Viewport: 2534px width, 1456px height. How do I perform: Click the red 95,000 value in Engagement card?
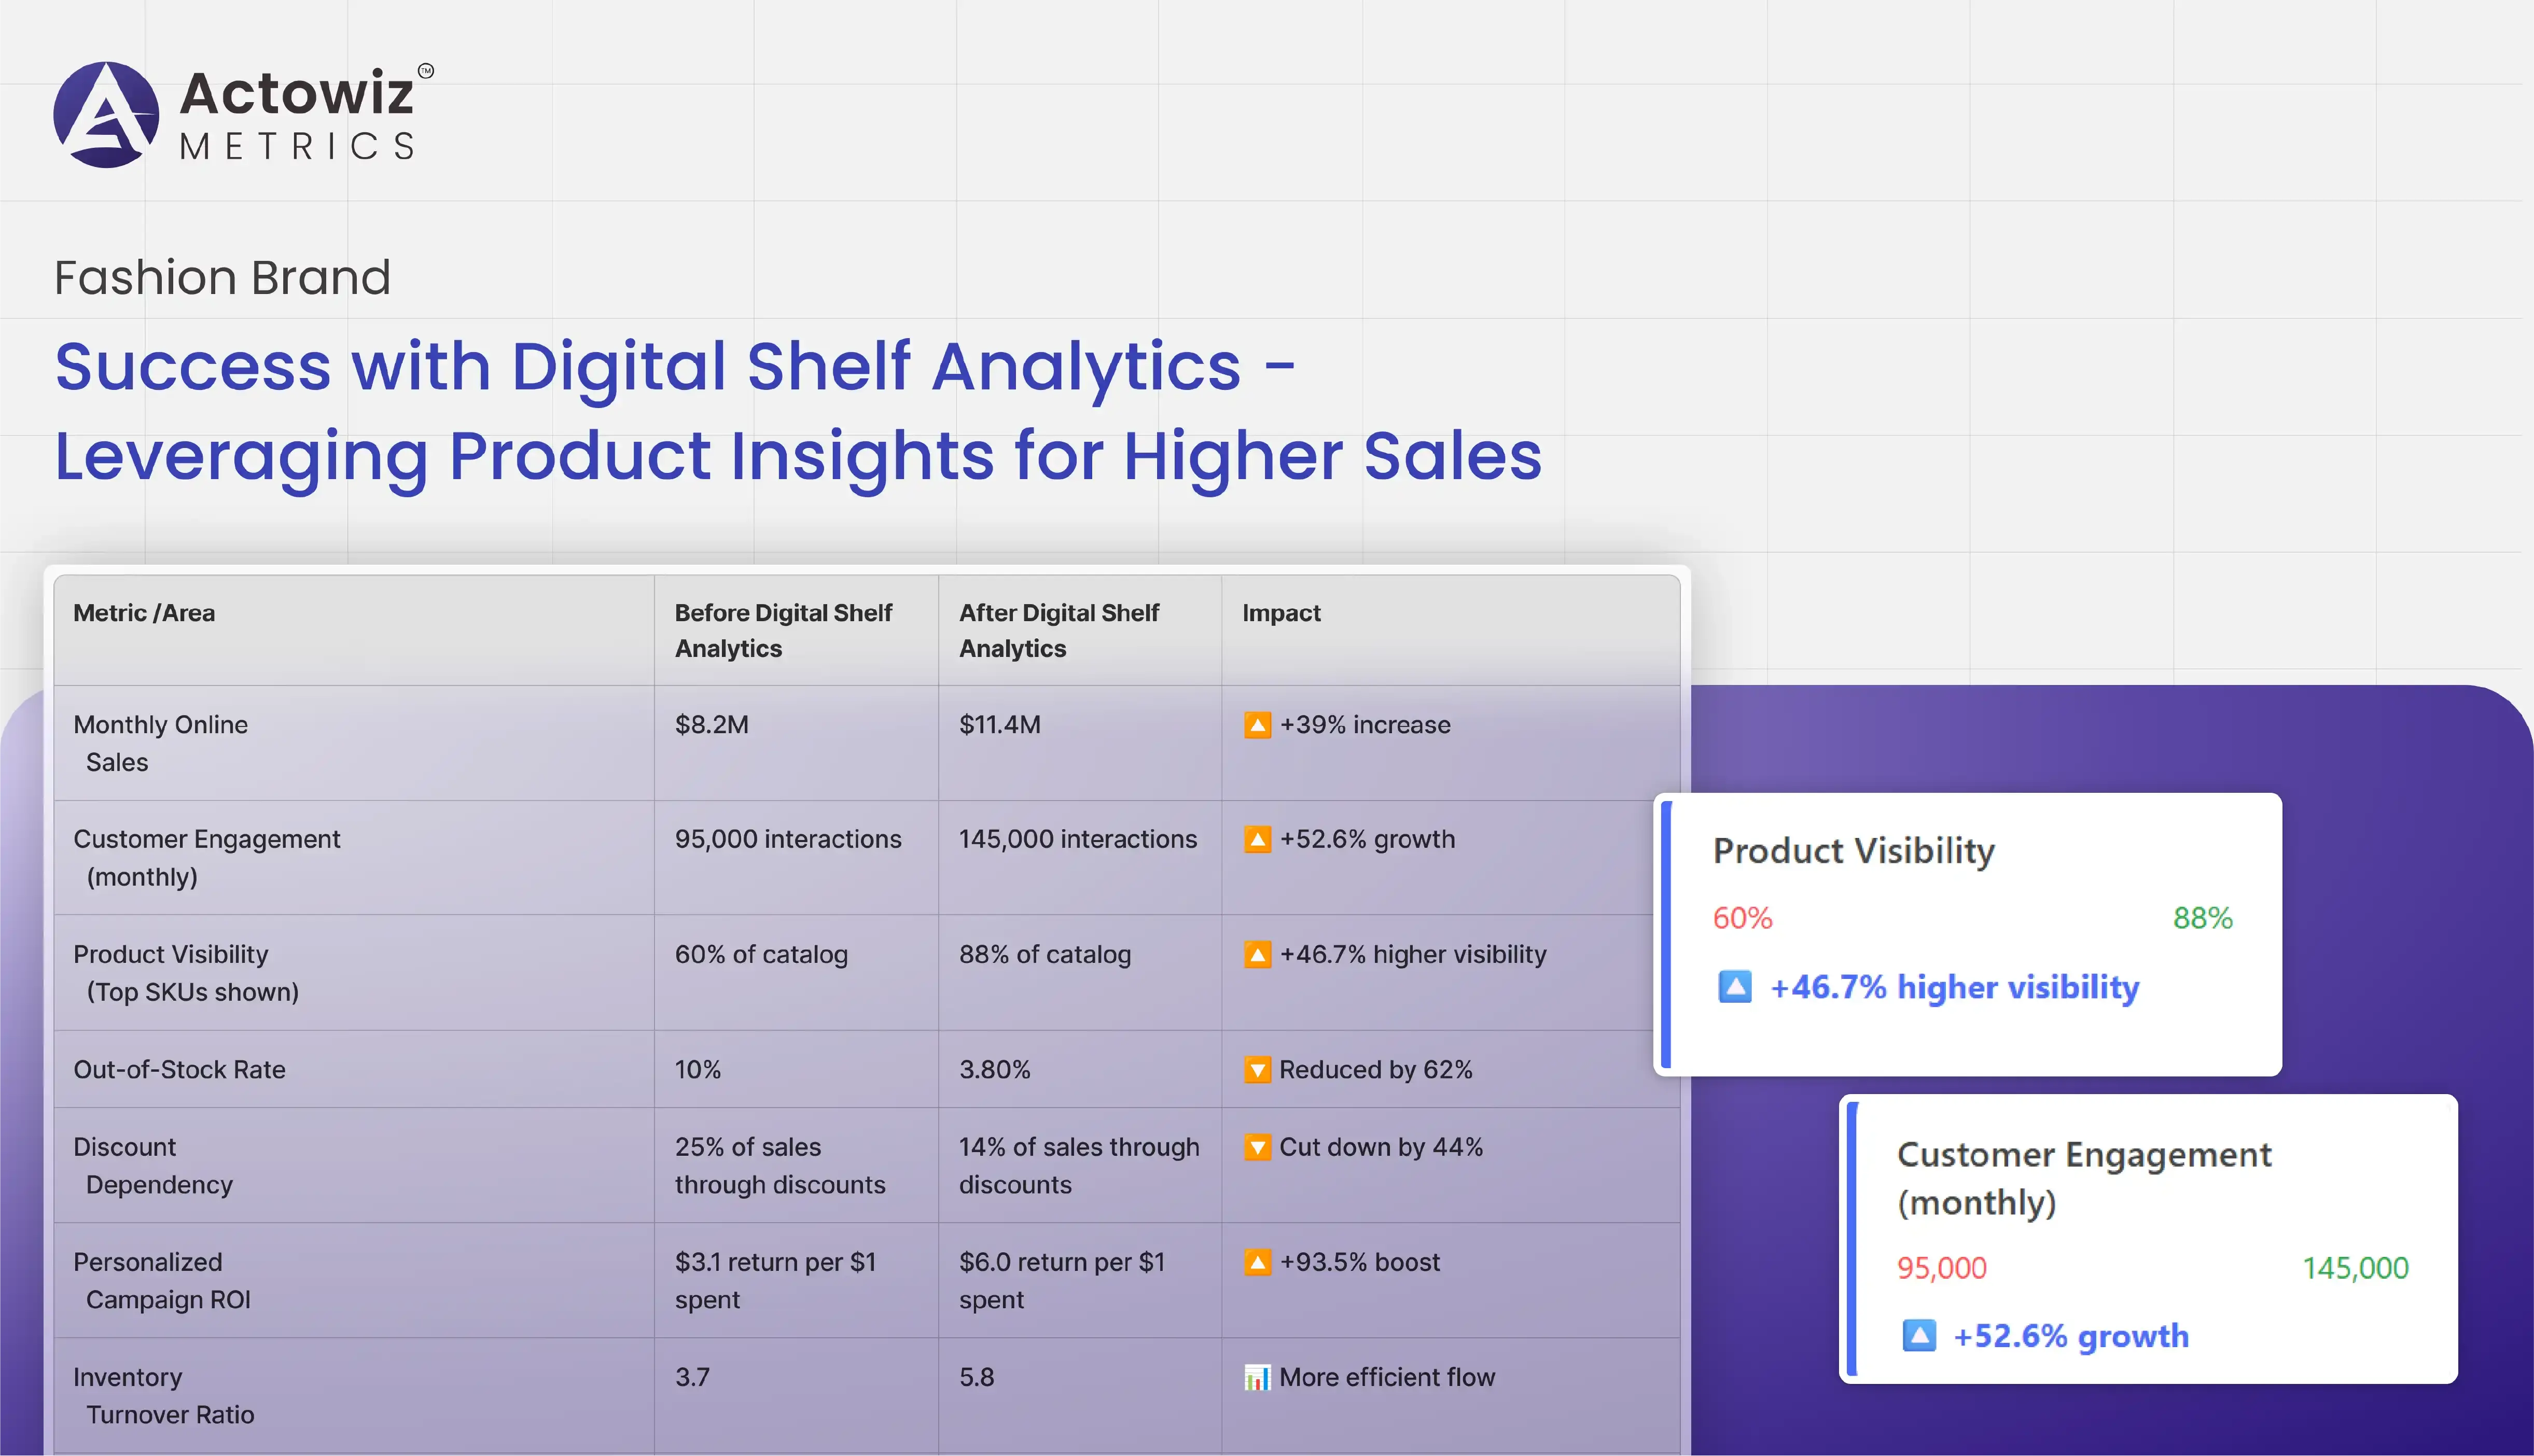point(1941,1267)
